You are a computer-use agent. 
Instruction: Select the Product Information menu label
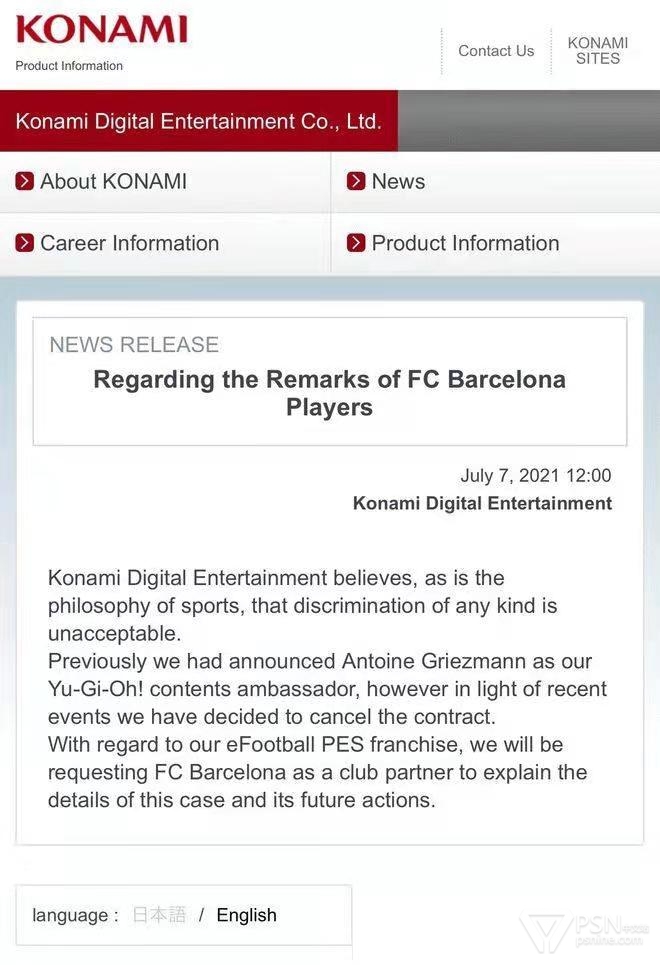(x=465, y=243)
